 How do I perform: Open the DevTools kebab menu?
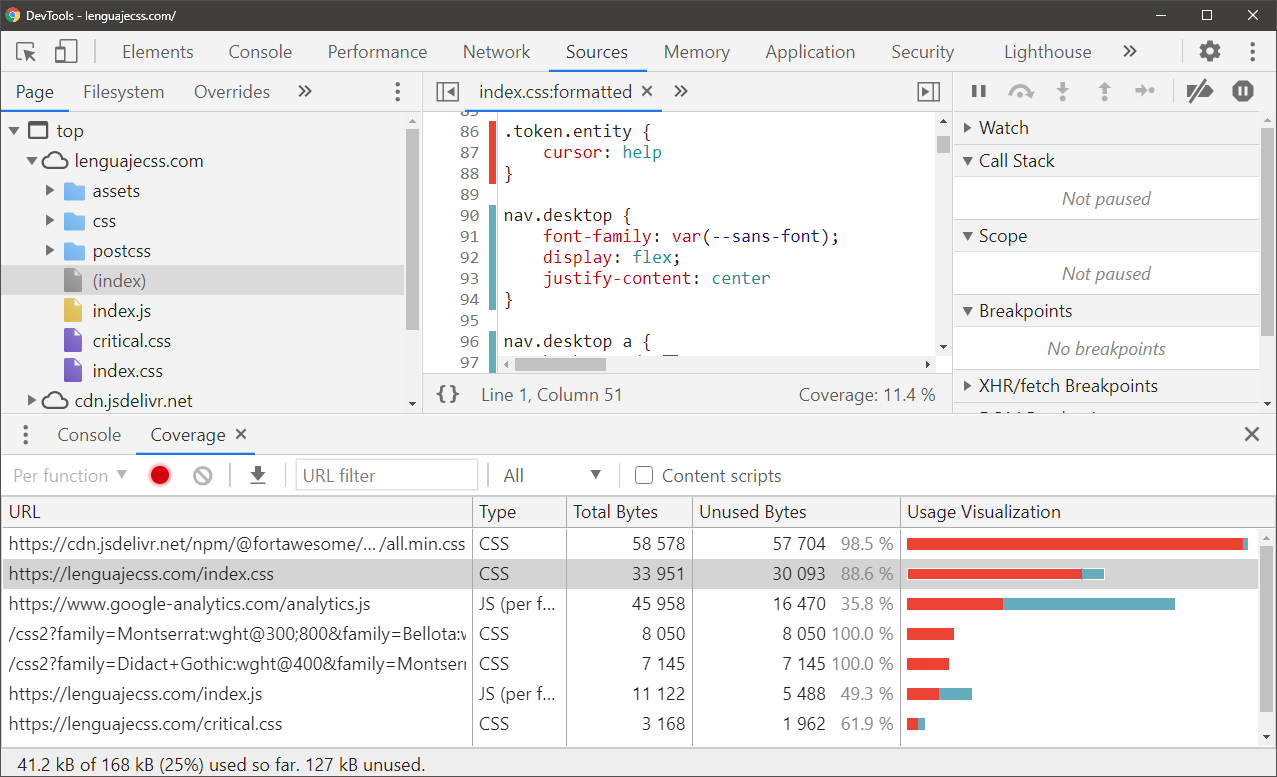1252,52
